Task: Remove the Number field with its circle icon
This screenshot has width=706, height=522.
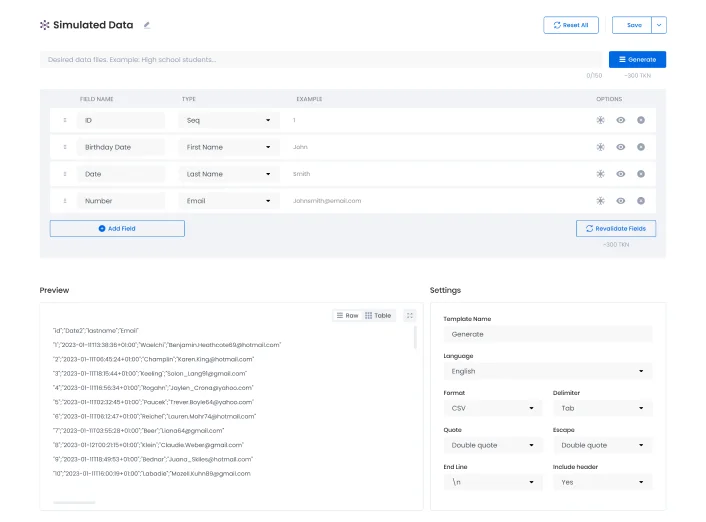Action: [x=641, y=201]
